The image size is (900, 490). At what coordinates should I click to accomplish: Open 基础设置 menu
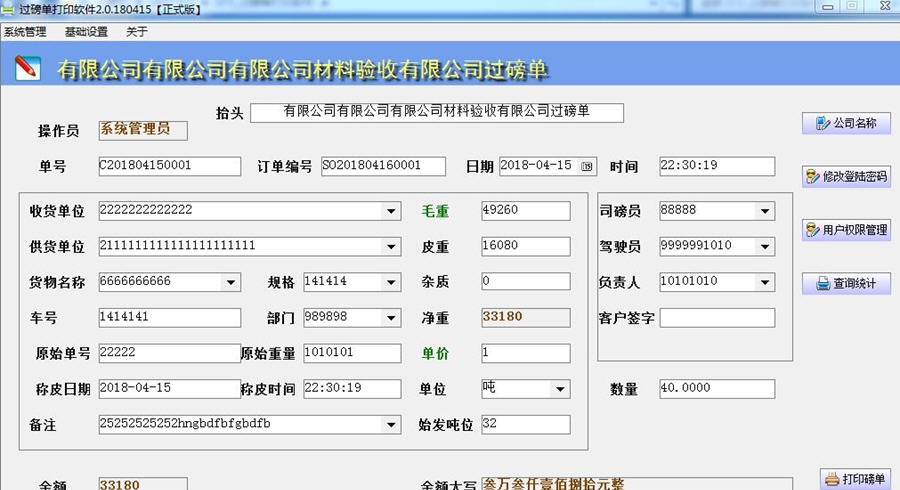[x=86, y=32]
